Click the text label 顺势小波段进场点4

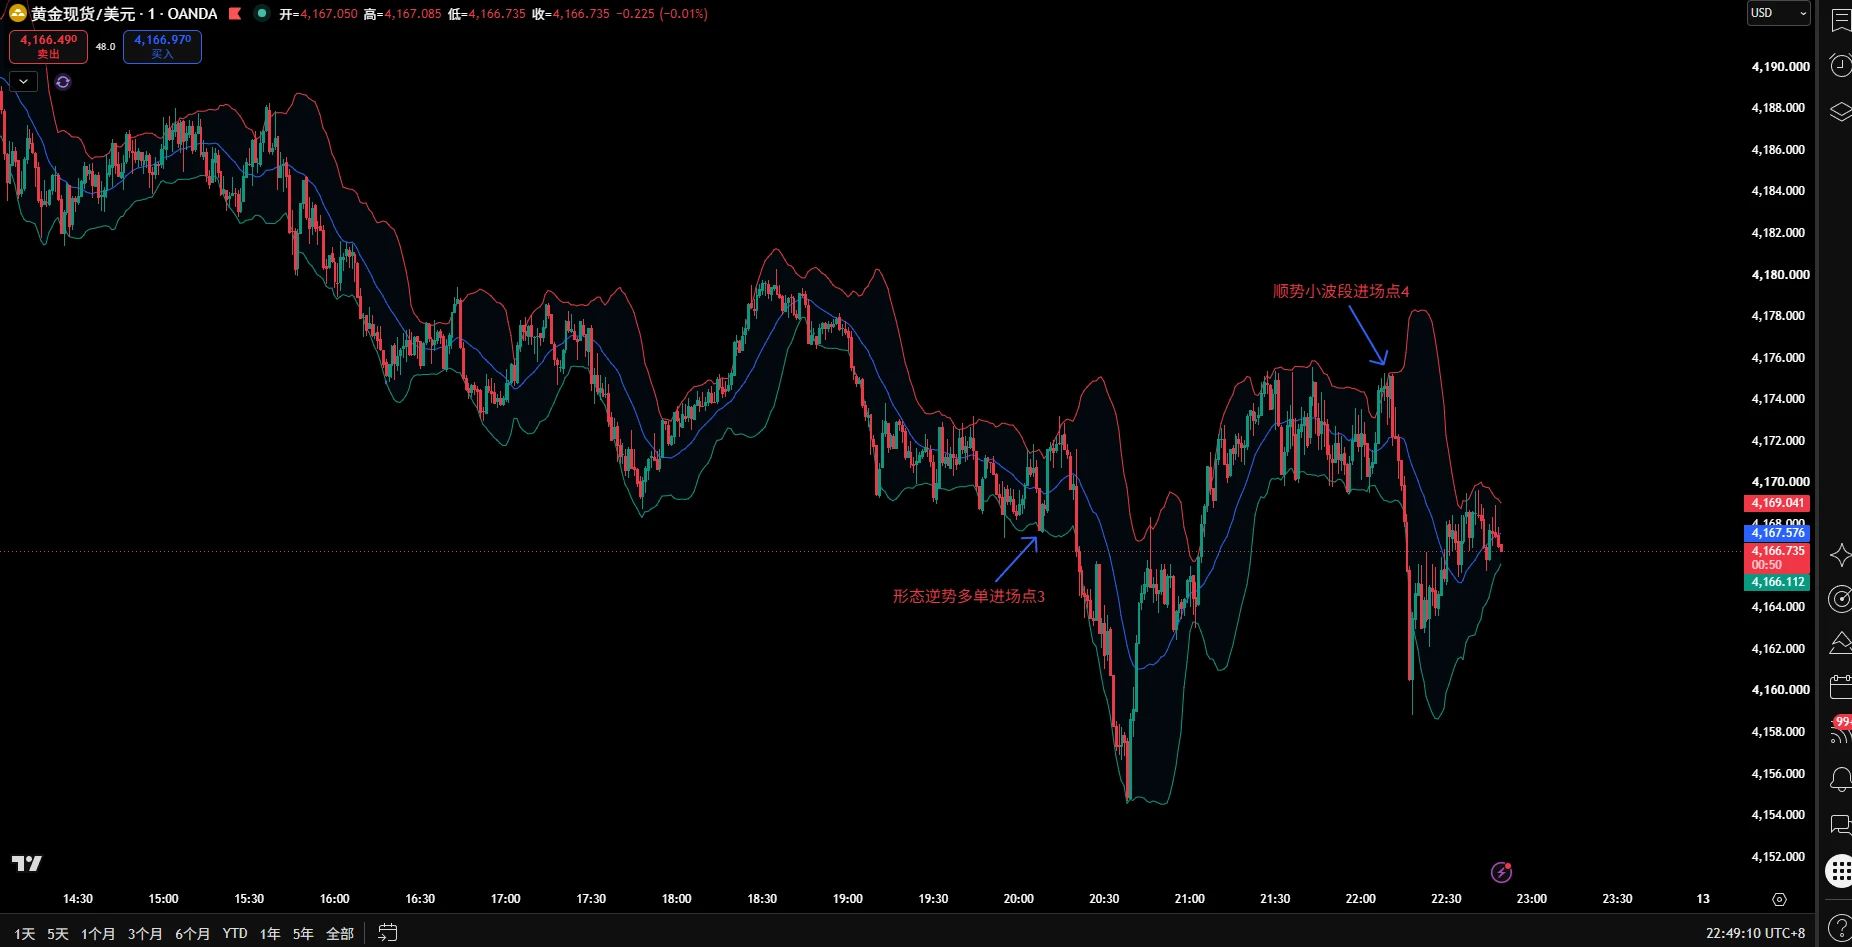[1341, 291]
